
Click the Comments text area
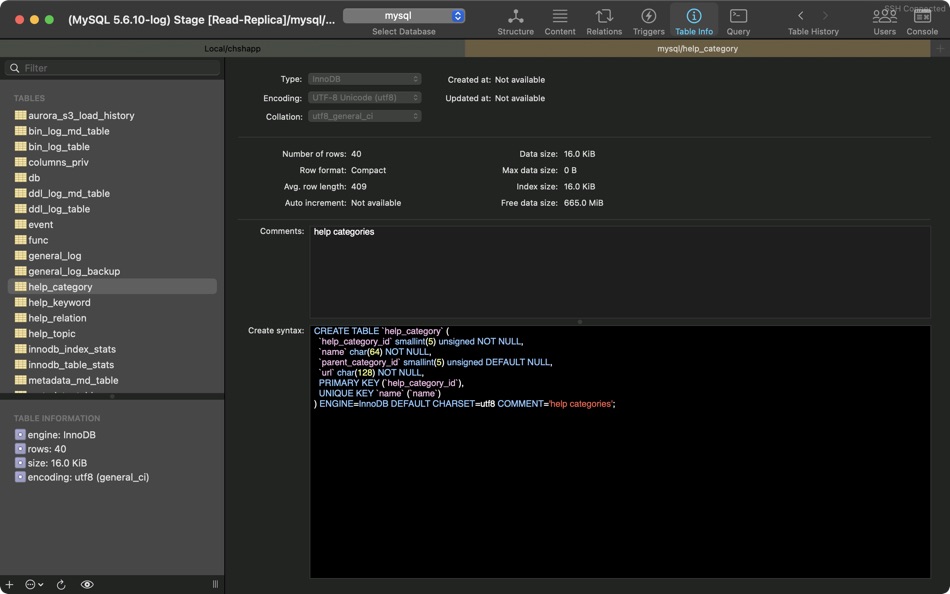tap(620, 272)
